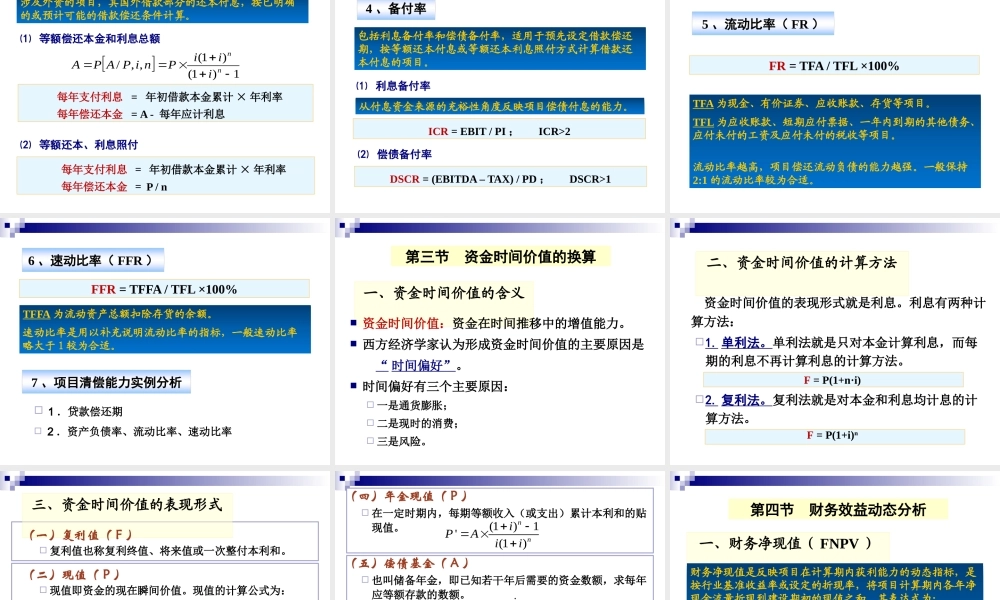Screen dimensions: 1000x600
Task: Click the bullet '时间偏好有三个主要原因:'
Action: point(435,386)
